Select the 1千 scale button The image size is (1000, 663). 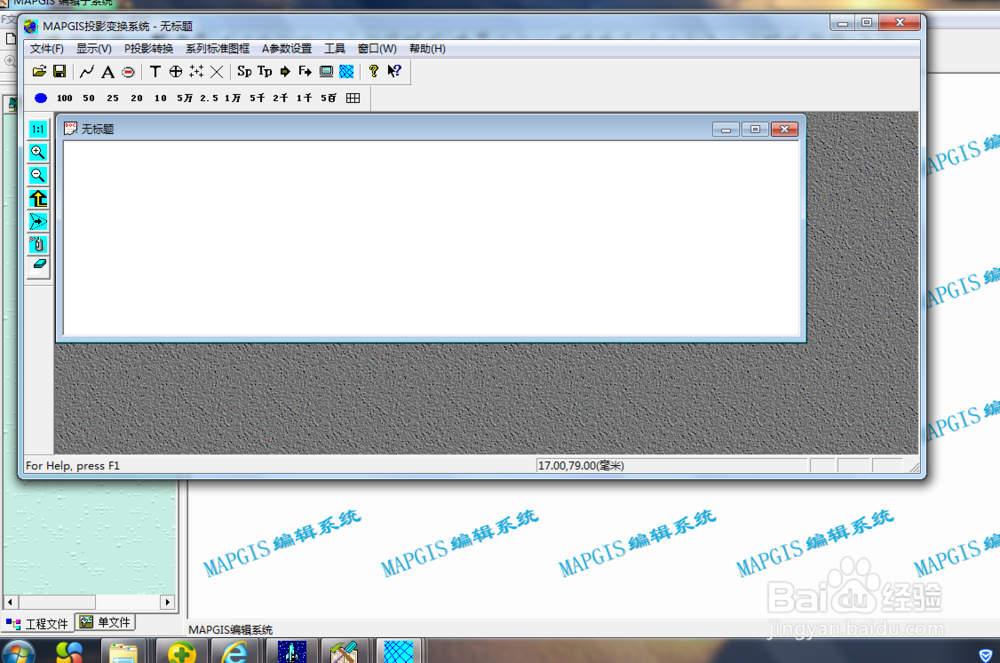(304, 98)
